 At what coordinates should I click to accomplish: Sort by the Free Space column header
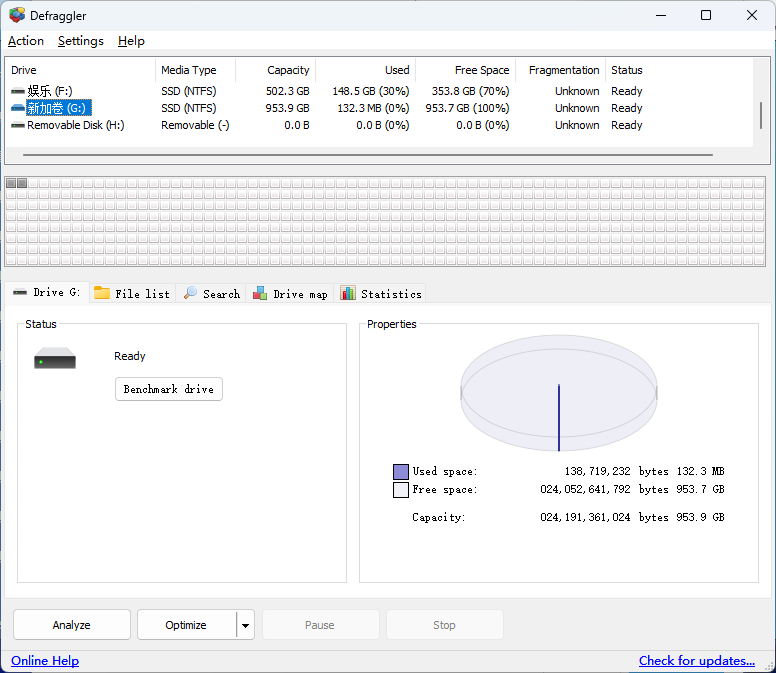tap(466, 70)
